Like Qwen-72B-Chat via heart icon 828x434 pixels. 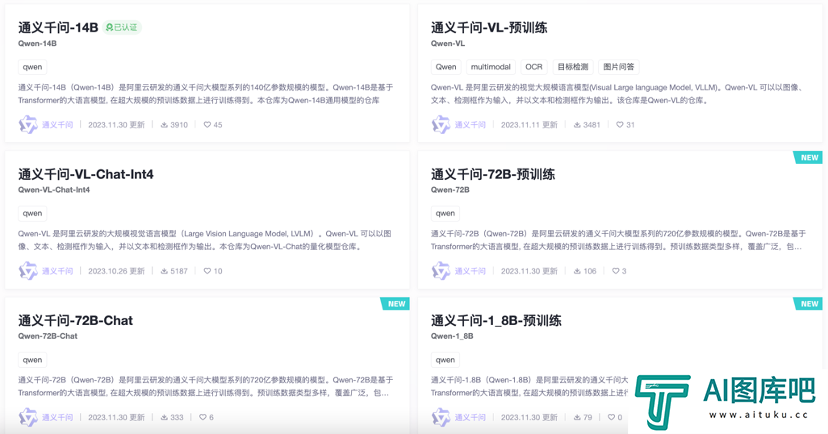pyautogui.click(x=203, y=418)
